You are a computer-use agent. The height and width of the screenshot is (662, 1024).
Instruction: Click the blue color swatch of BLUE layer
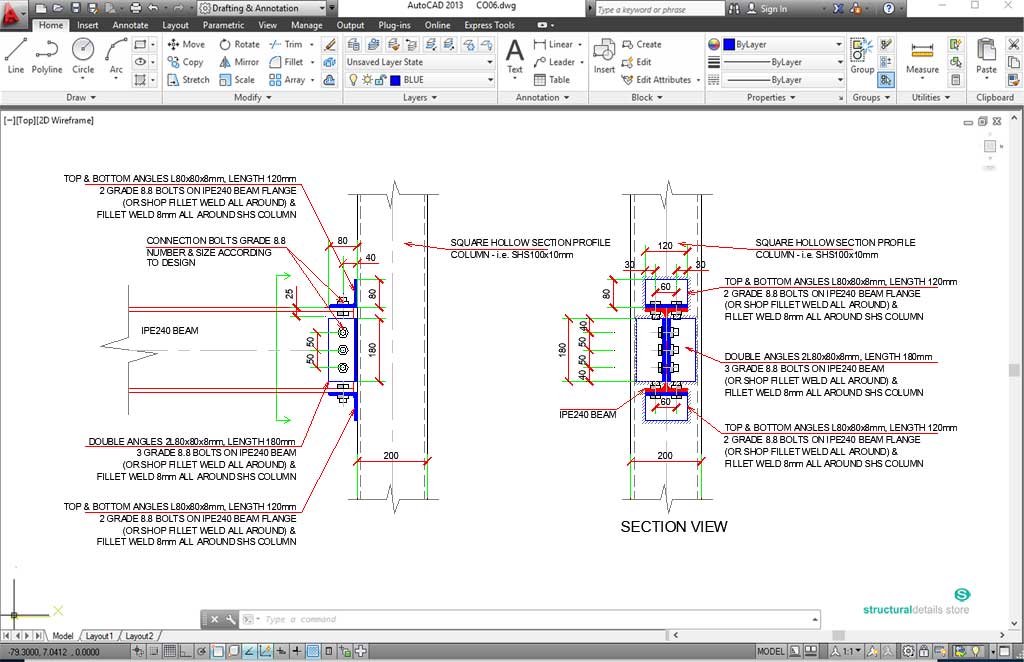[x=395, y=80]
